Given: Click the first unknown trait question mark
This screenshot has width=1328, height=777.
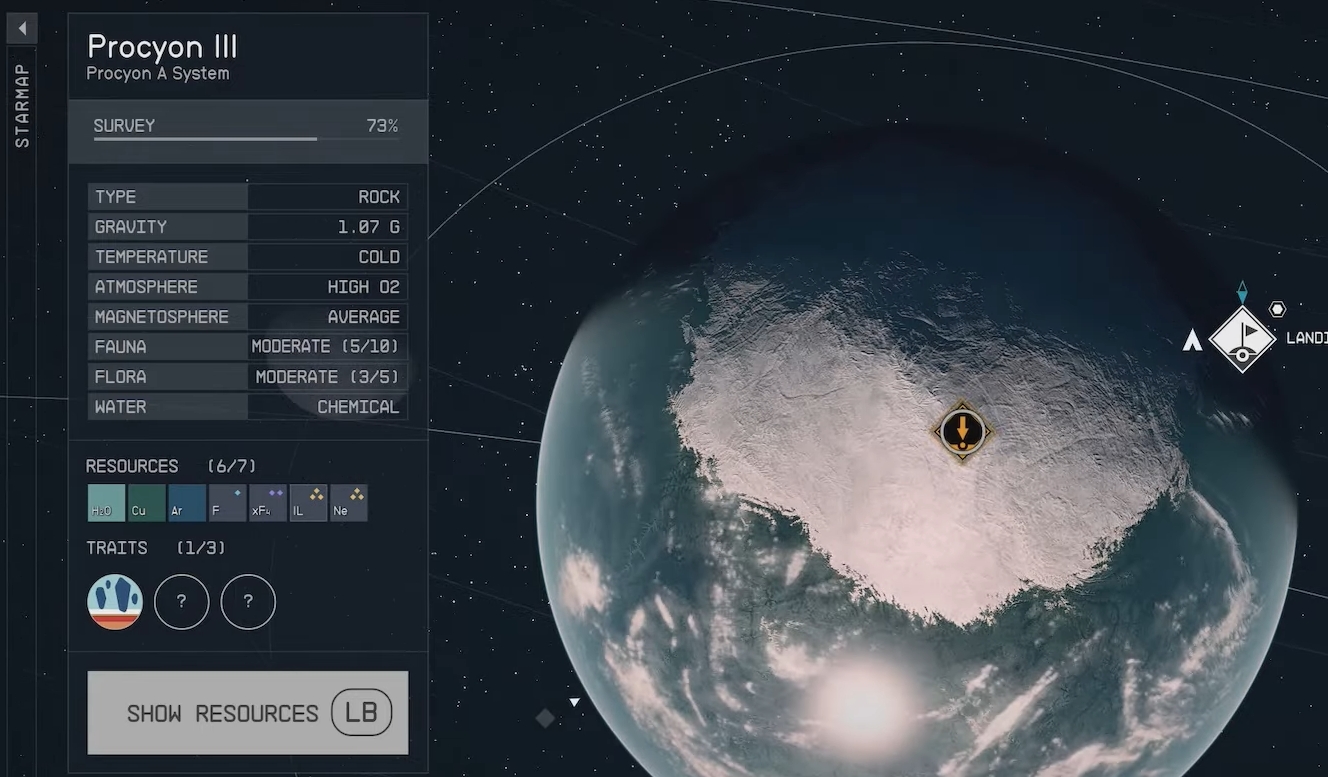Looking at the screenshot, I should pos(182,602).
